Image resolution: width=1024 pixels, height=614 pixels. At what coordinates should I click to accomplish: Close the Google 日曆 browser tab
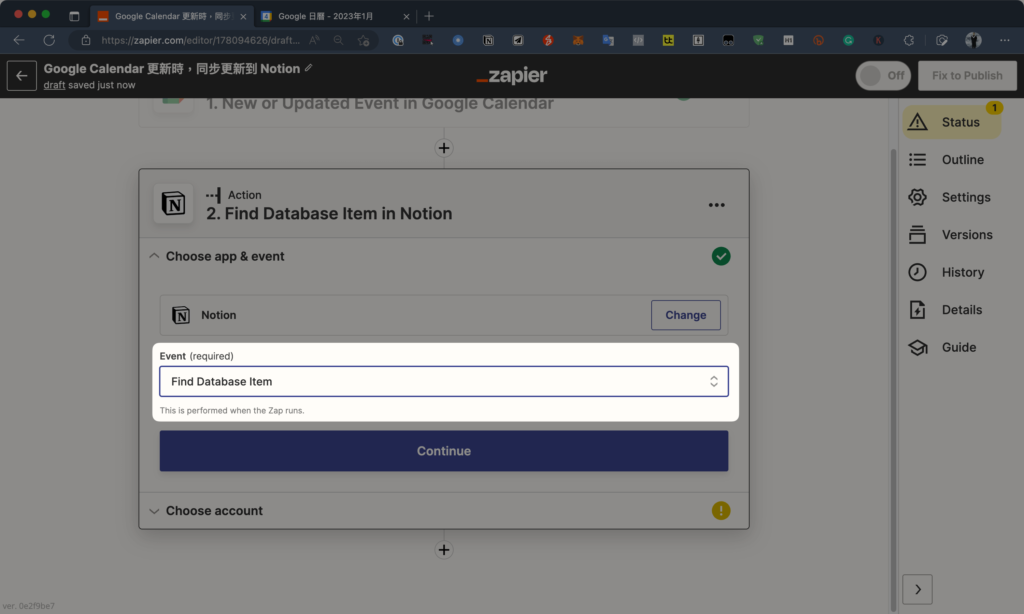click(x=406, y=16)
